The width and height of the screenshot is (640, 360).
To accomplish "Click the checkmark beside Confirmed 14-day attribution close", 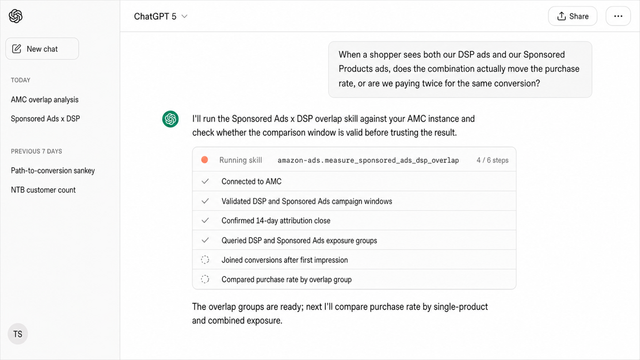I will pyautogui.click(x=205, y=220).
